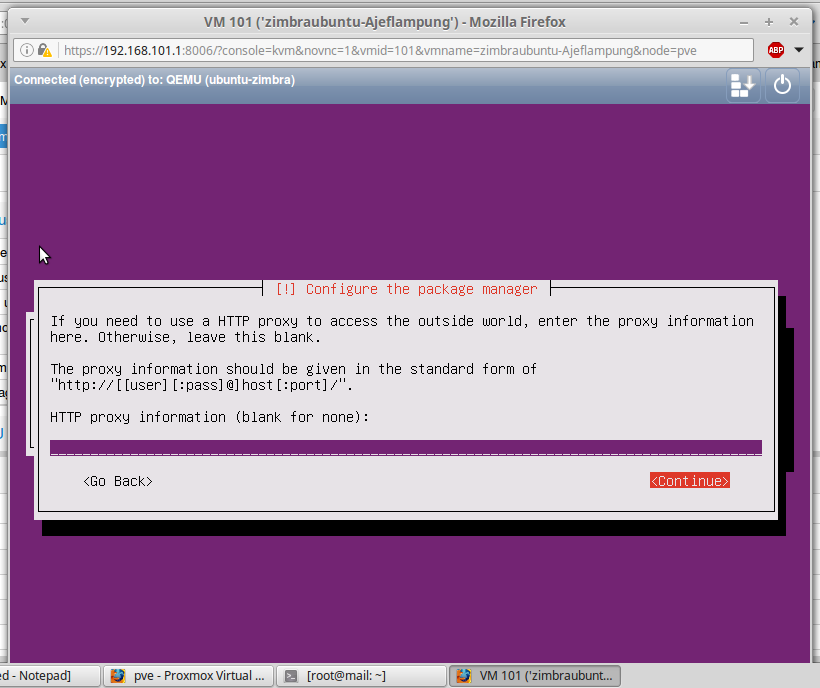Open the window menu arrow in title bar
Image resolution: width=820 pixels, height=688 pixels.
point(25,21)
